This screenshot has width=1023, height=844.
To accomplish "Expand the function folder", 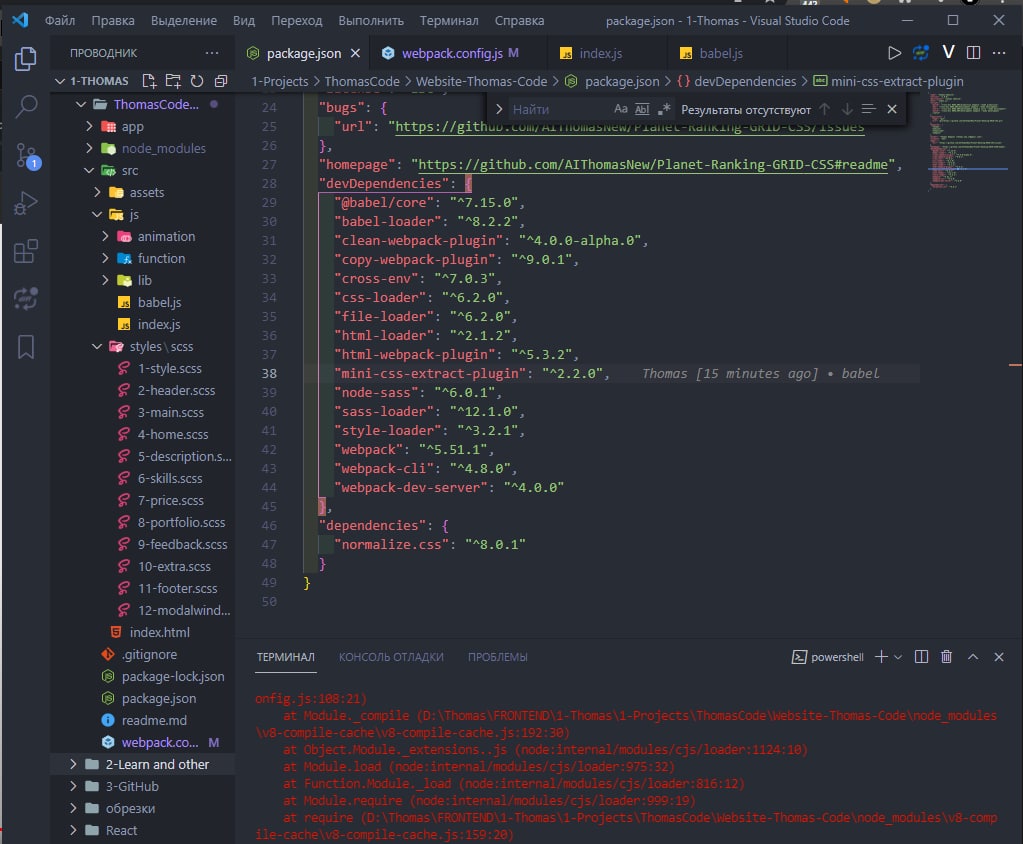I will 105,258.
